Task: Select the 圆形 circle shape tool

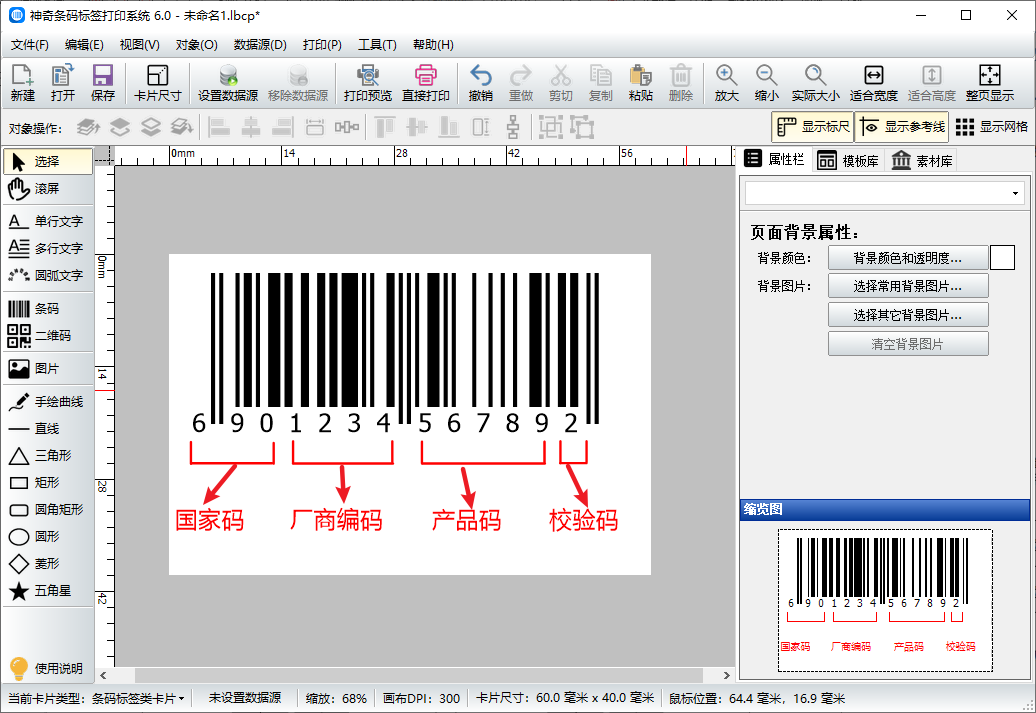Action: (48, 537)
